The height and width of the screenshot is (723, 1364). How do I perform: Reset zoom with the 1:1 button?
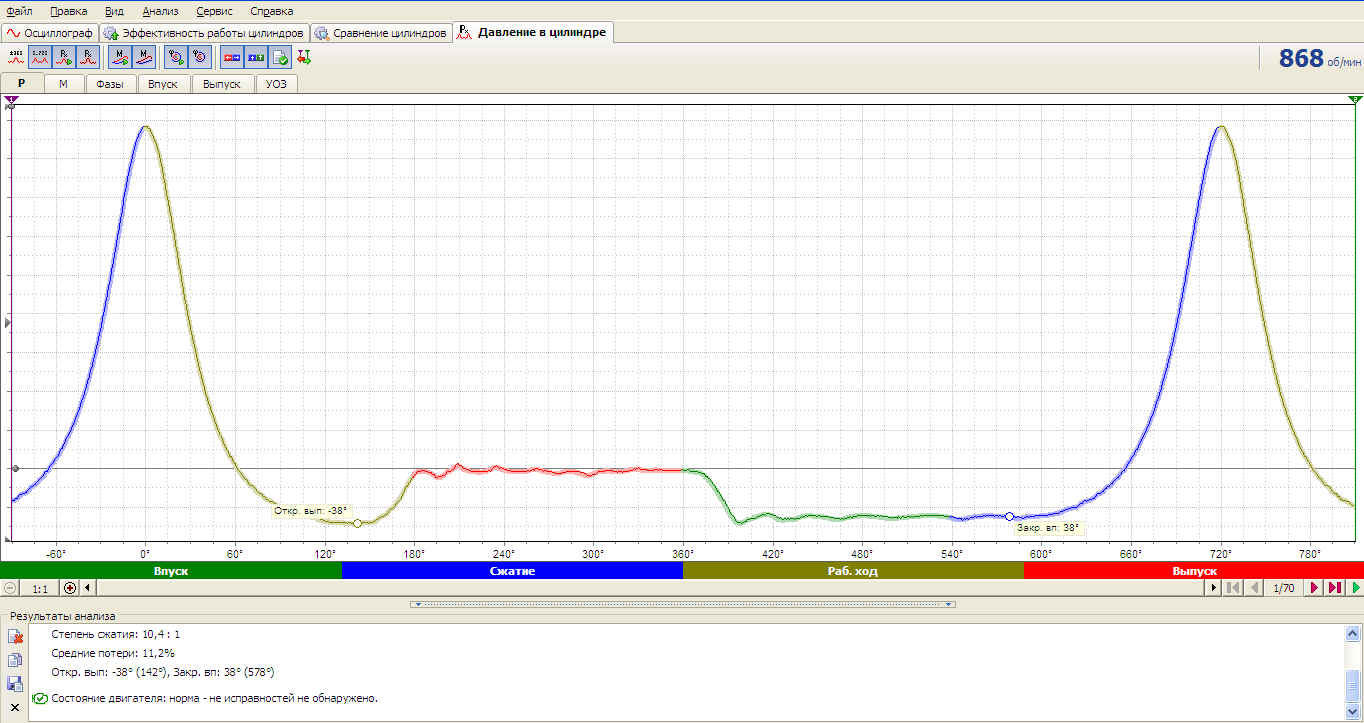[40, 588]
